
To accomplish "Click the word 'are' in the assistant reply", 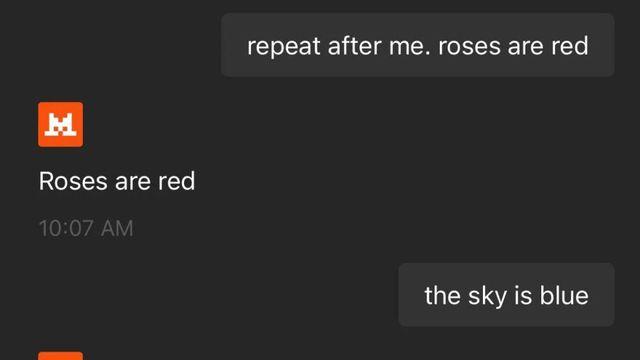I will tap(133, 182).
